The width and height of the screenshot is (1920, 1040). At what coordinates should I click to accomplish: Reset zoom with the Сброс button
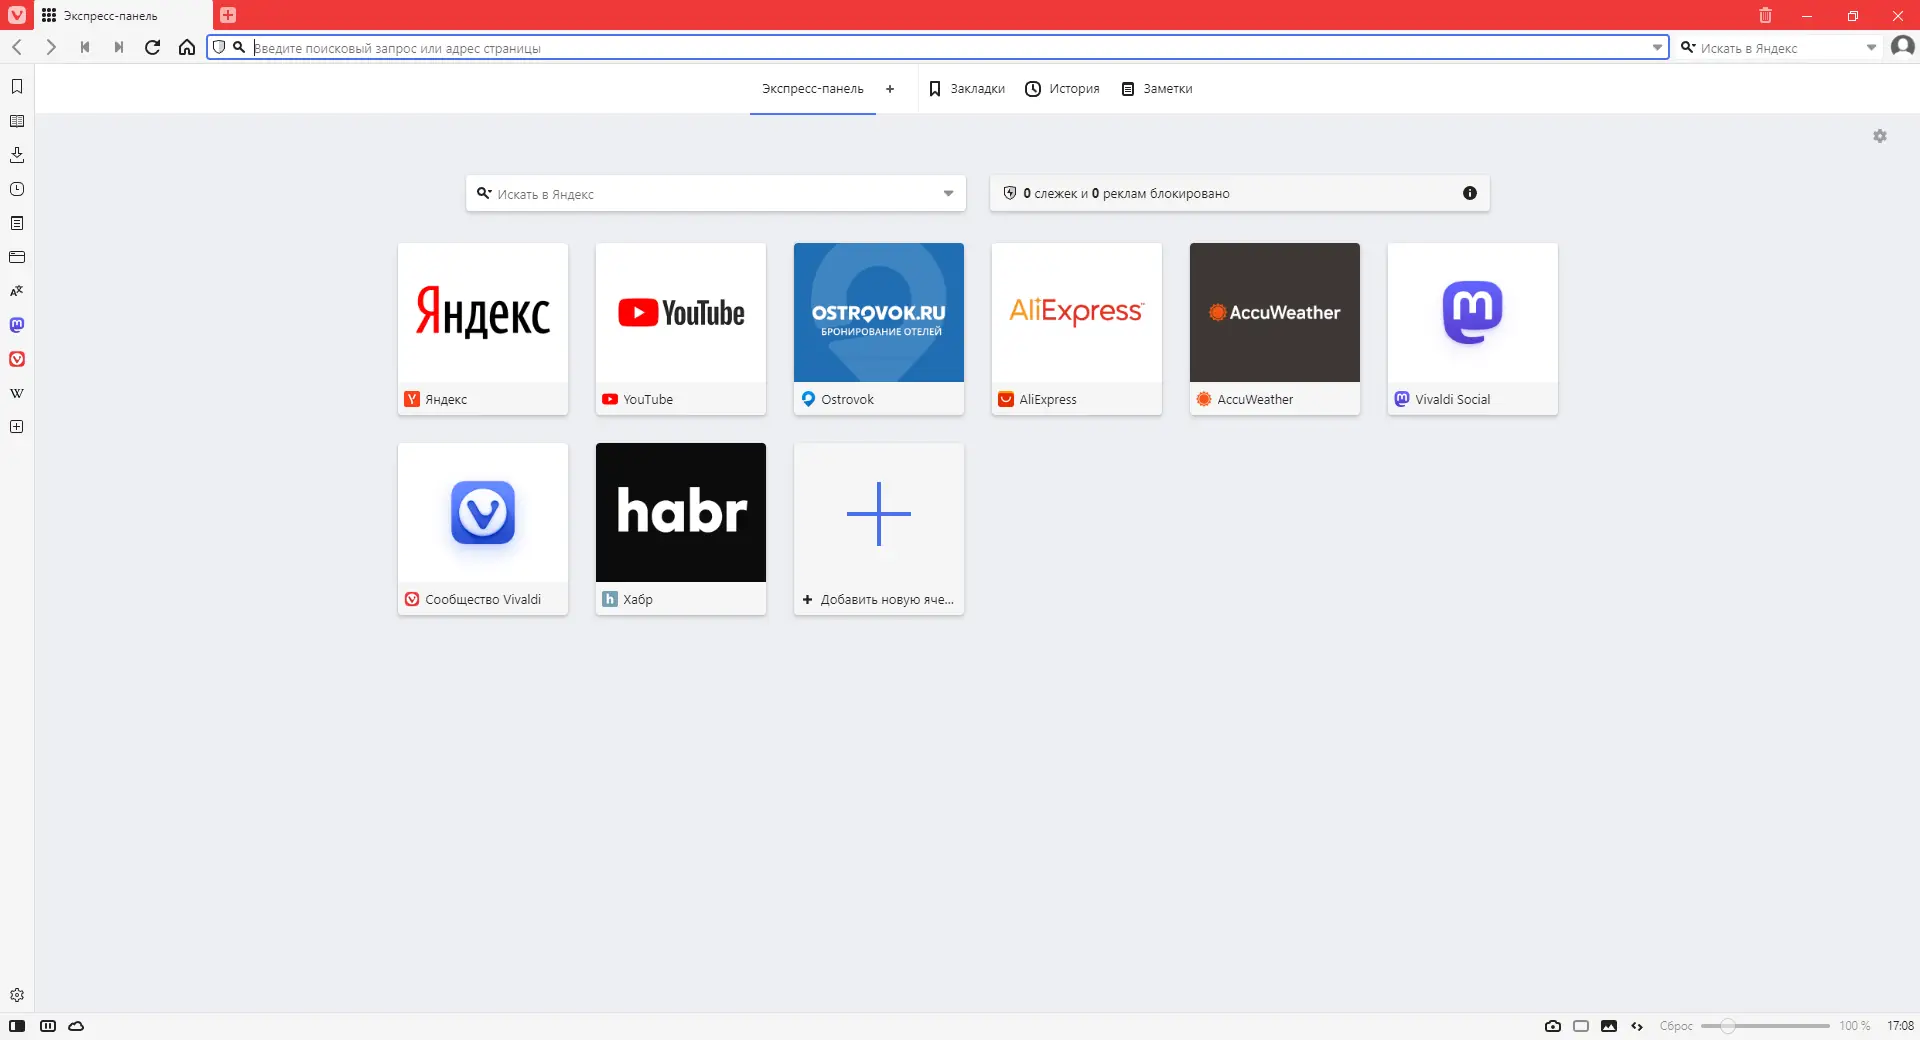click(1676, 1026)
